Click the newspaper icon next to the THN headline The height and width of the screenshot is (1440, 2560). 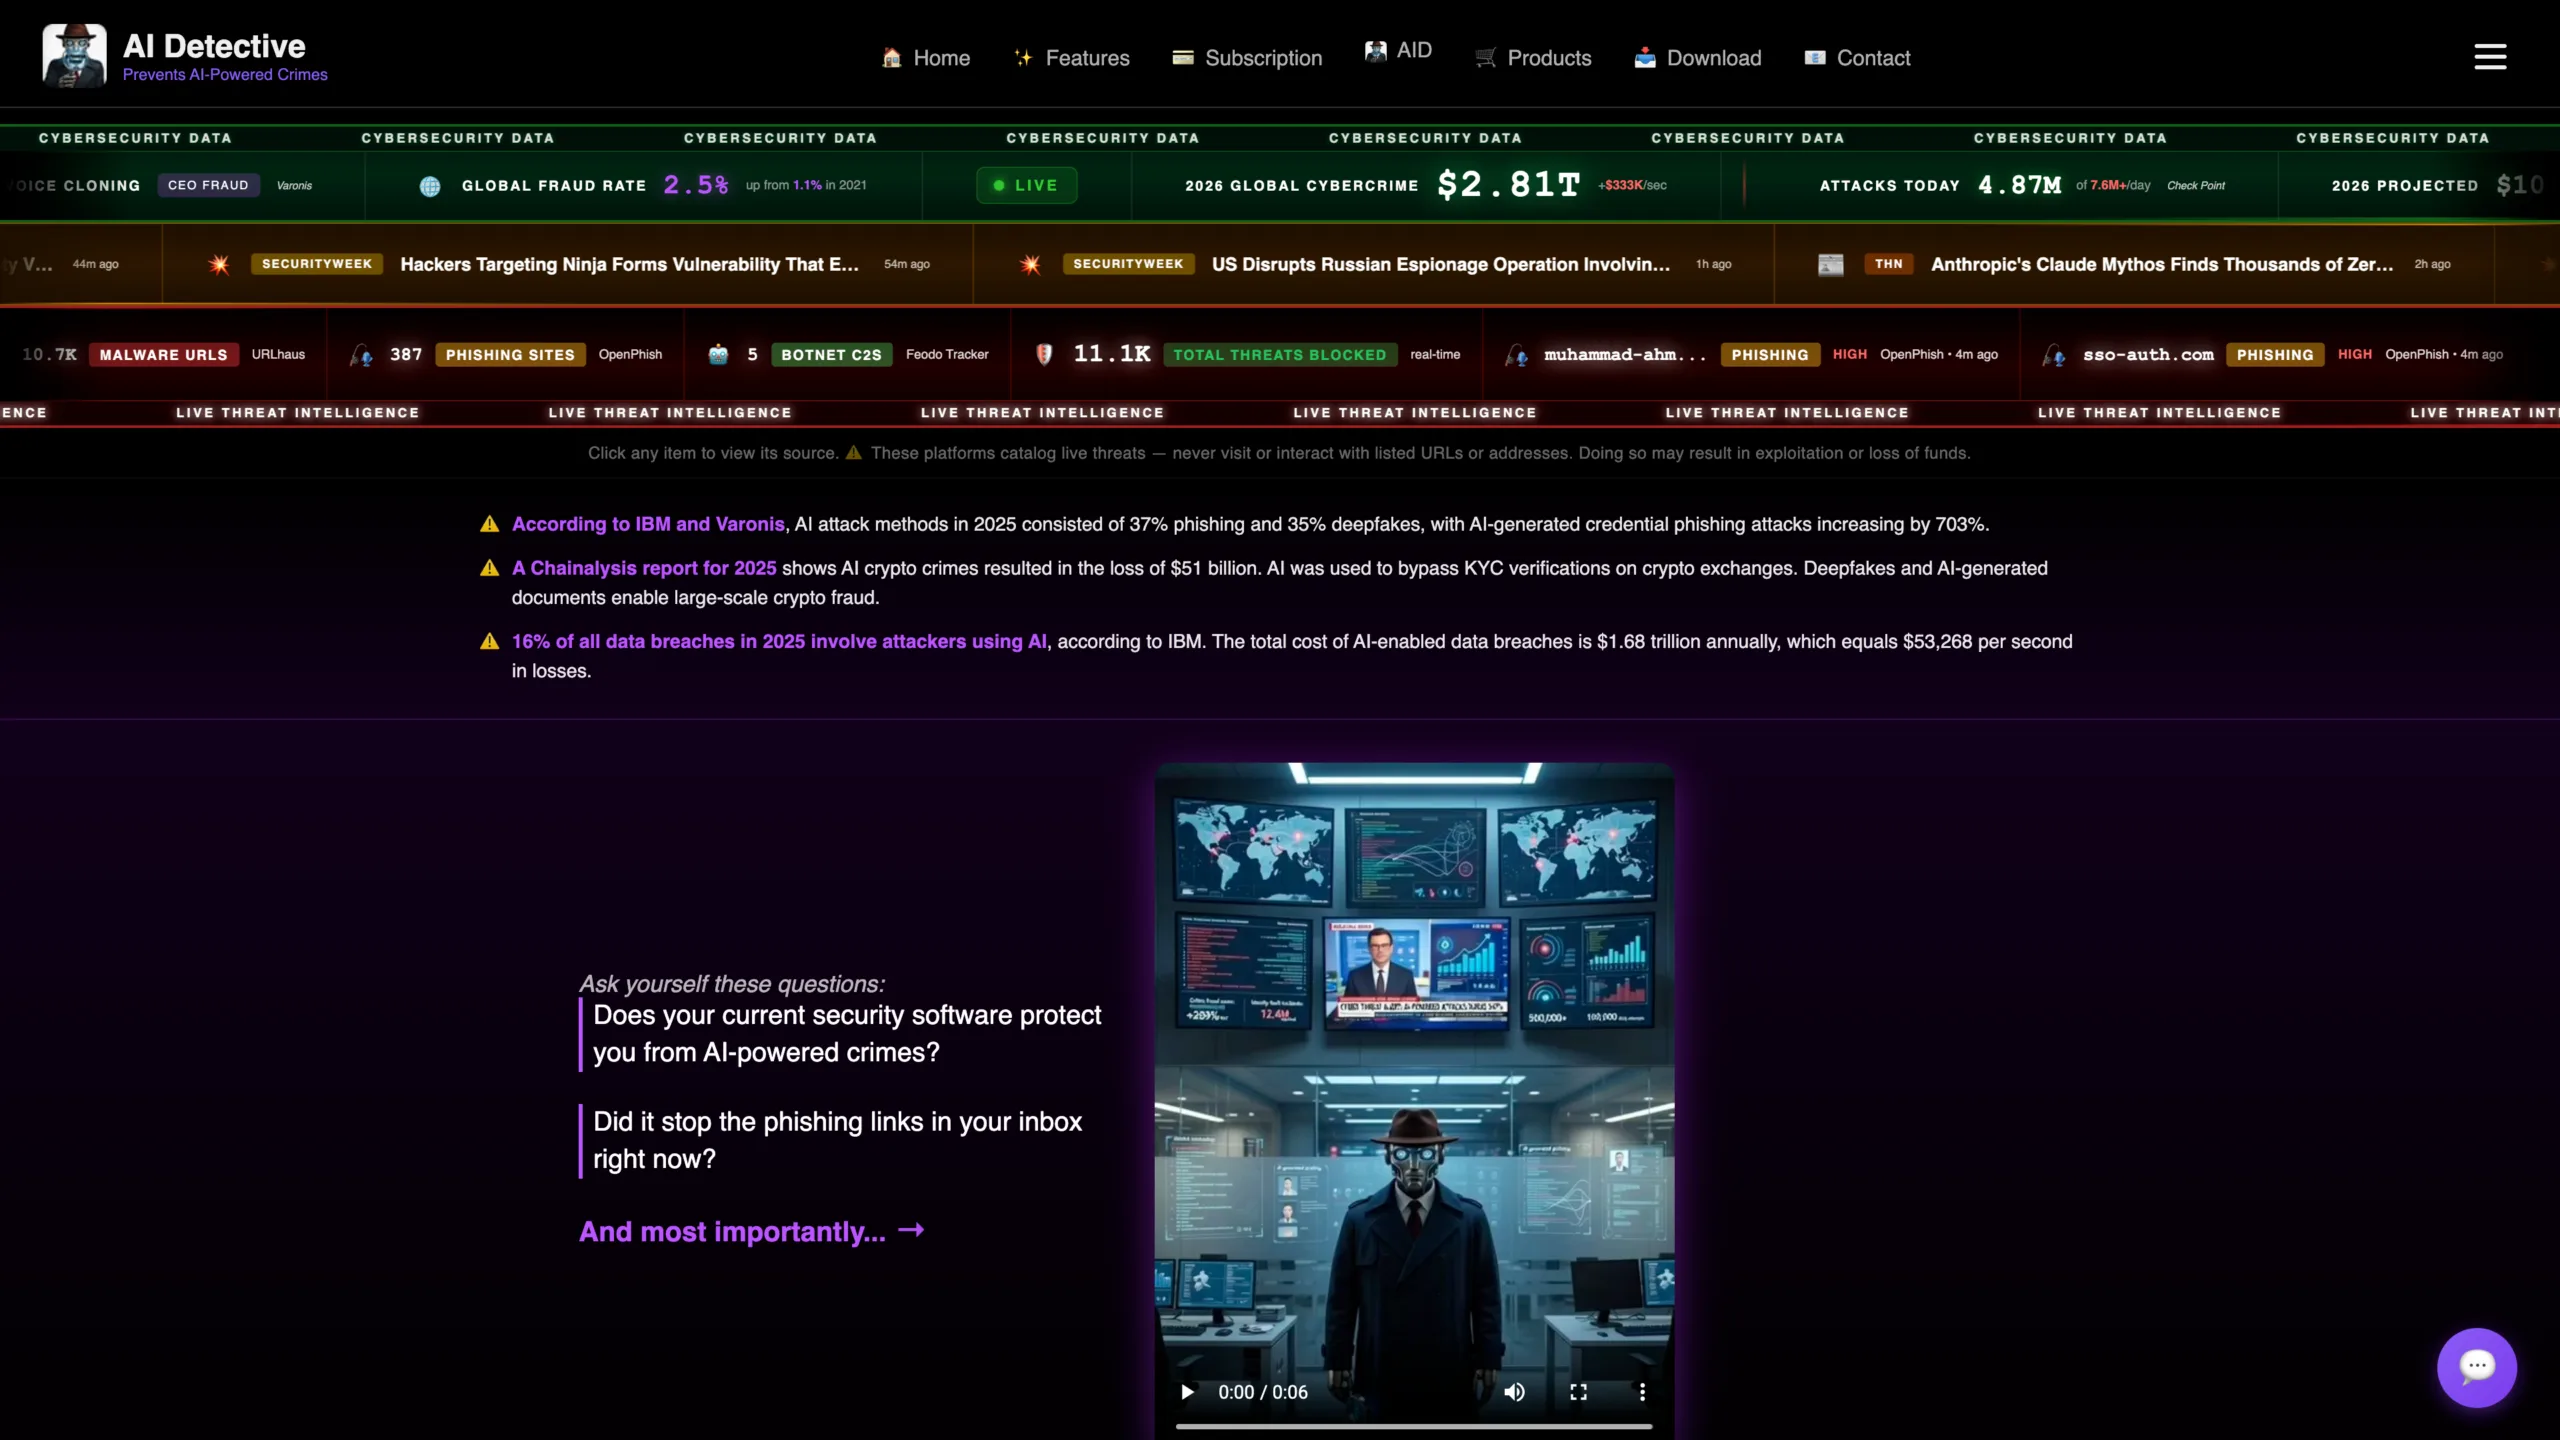click(x=1831, y=265)
